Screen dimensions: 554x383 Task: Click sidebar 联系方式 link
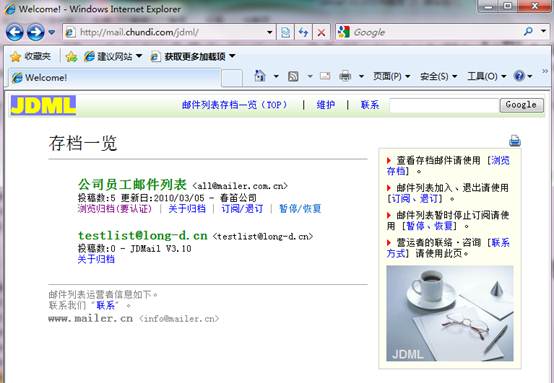[x=500, y=242]
